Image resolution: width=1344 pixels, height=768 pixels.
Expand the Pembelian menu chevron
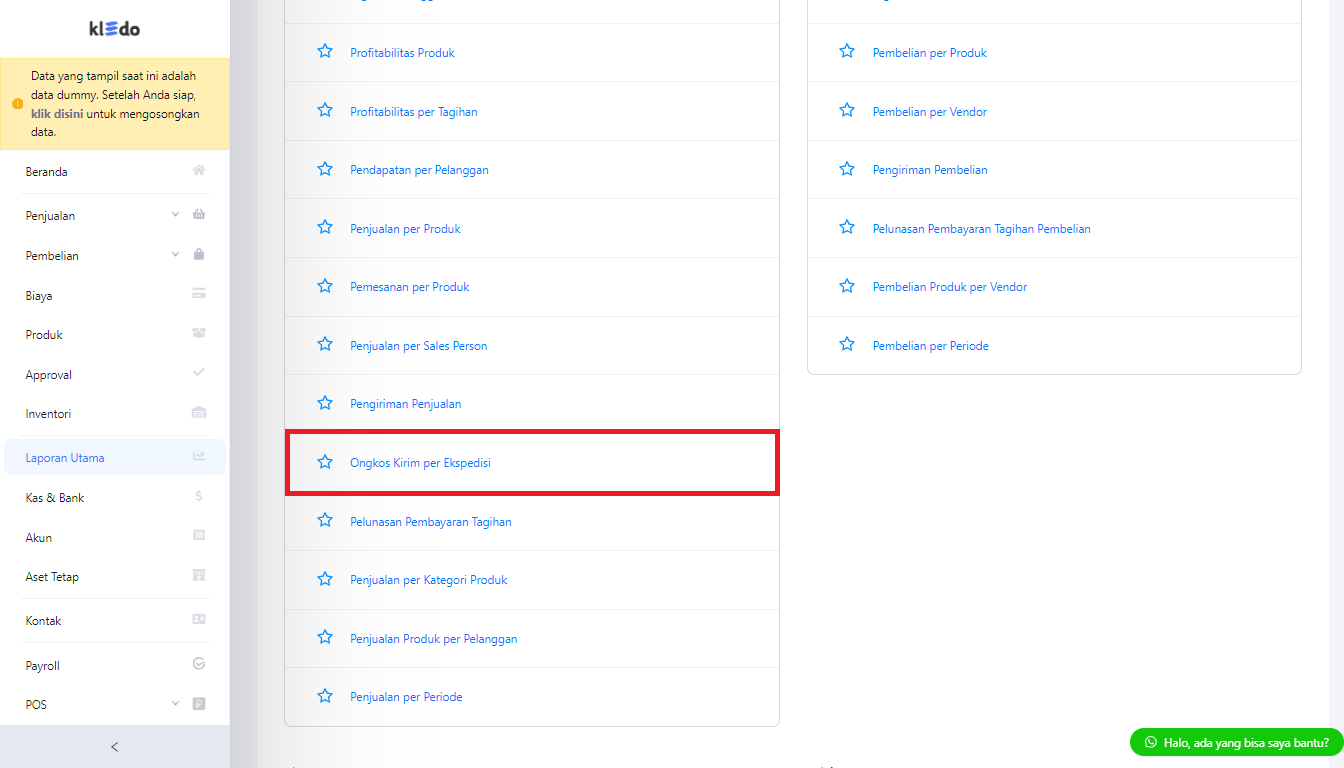(x=176, y=255)
